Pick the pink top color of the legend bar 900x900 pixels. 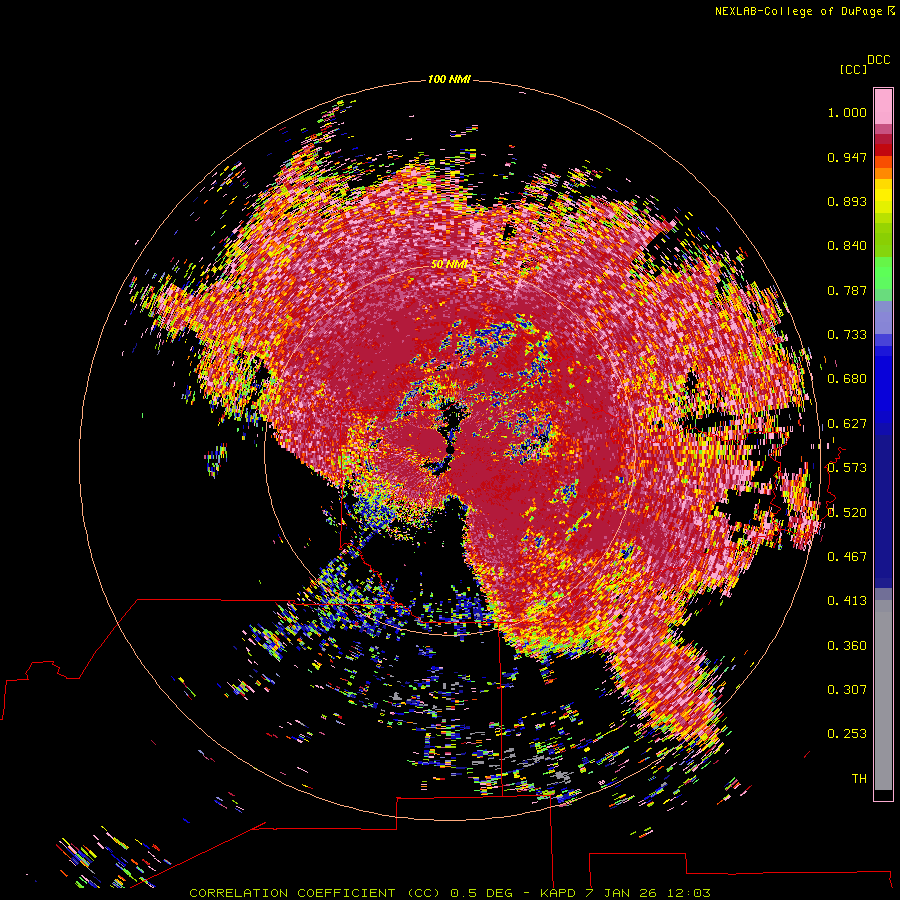[883, 107]
